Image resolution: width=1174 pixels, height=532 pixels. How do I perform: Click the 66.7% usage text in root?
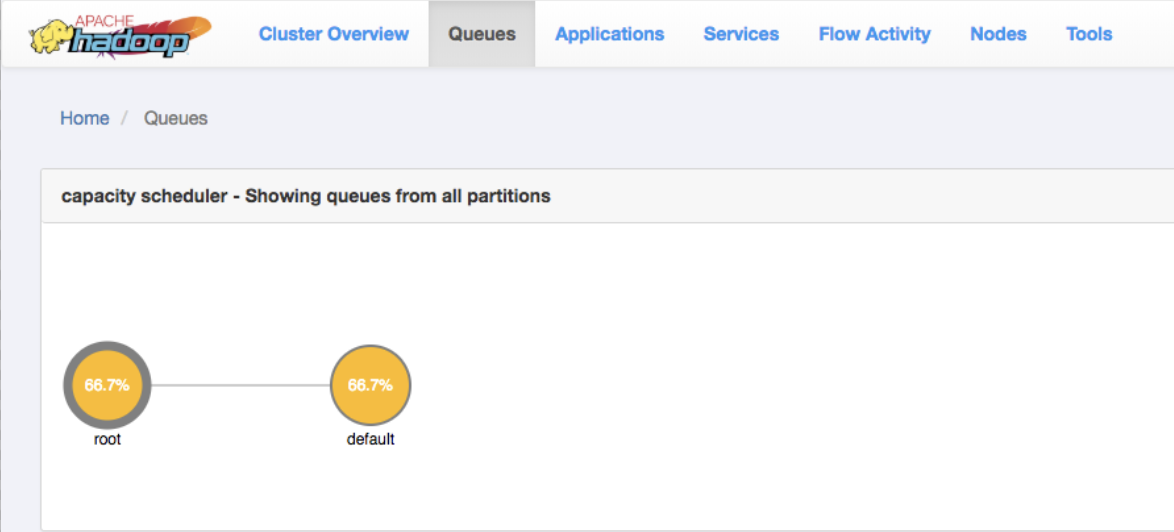click(x=107, y=385)
